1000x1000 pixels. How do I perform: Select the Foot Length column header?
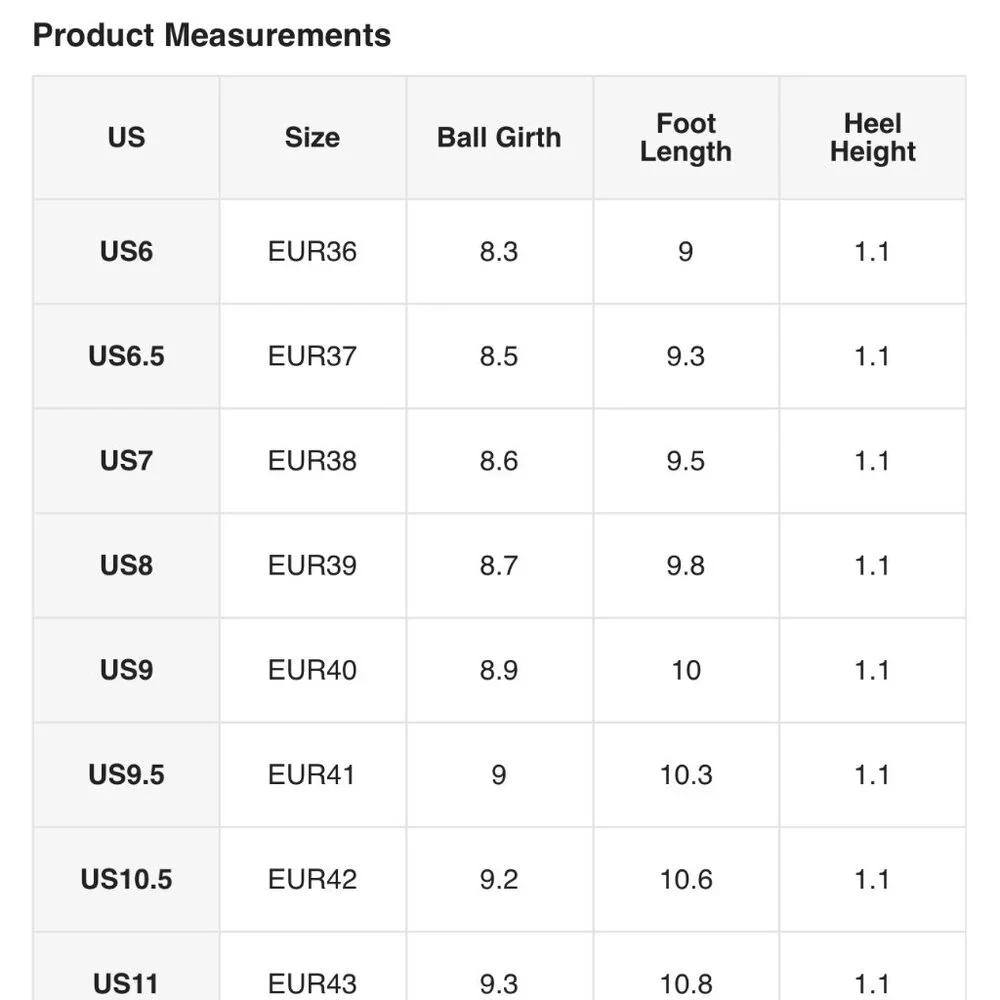pos(686,138)
